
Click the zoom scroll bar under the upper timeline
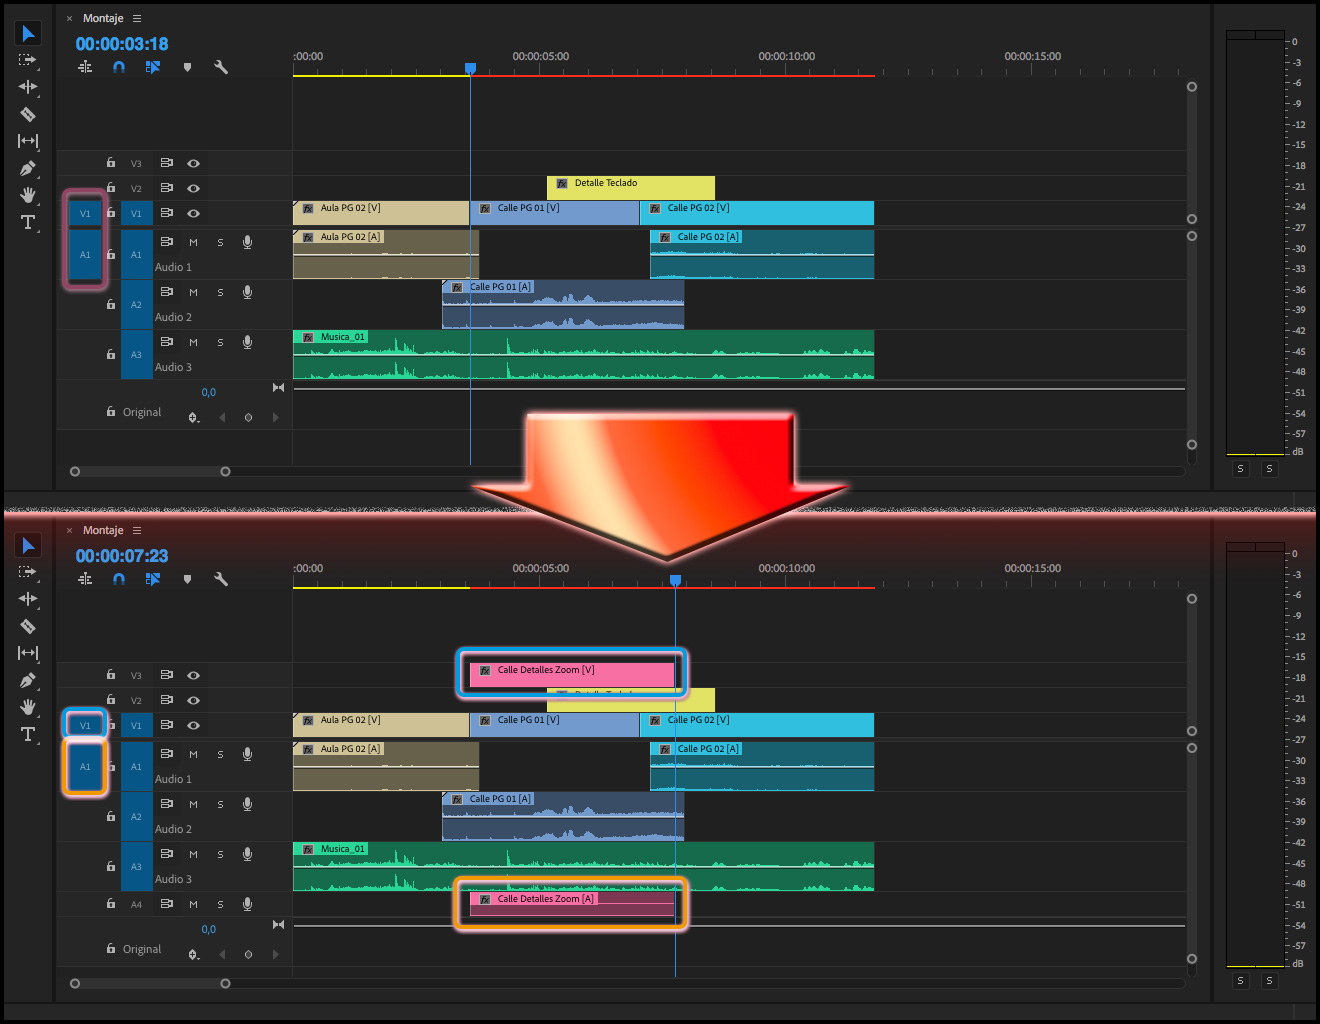(150, 471)
